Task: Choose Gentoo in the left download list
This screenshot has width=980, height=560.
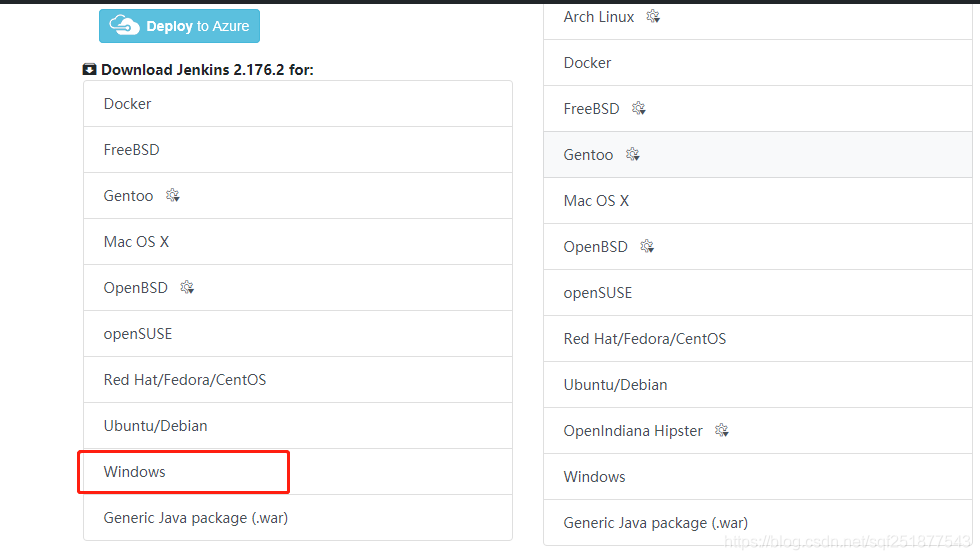Action: pyautogui.click(x=298, y=196)
